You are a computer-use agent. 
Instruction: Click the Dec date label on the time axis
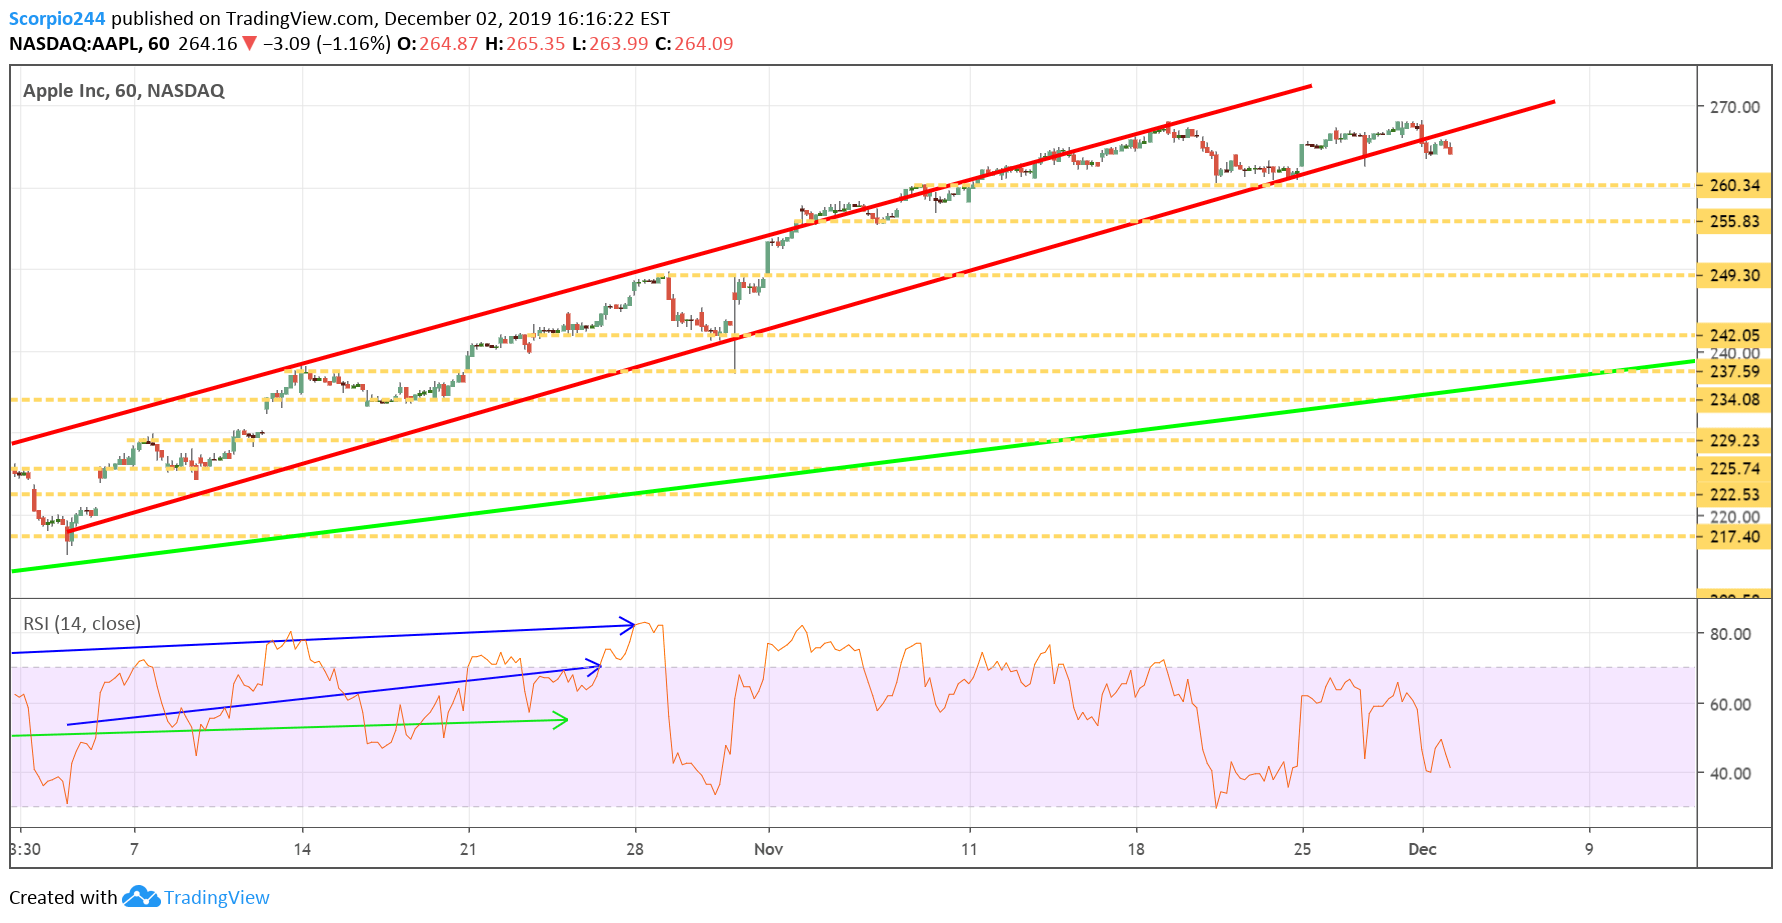(x=1422, y=849)
